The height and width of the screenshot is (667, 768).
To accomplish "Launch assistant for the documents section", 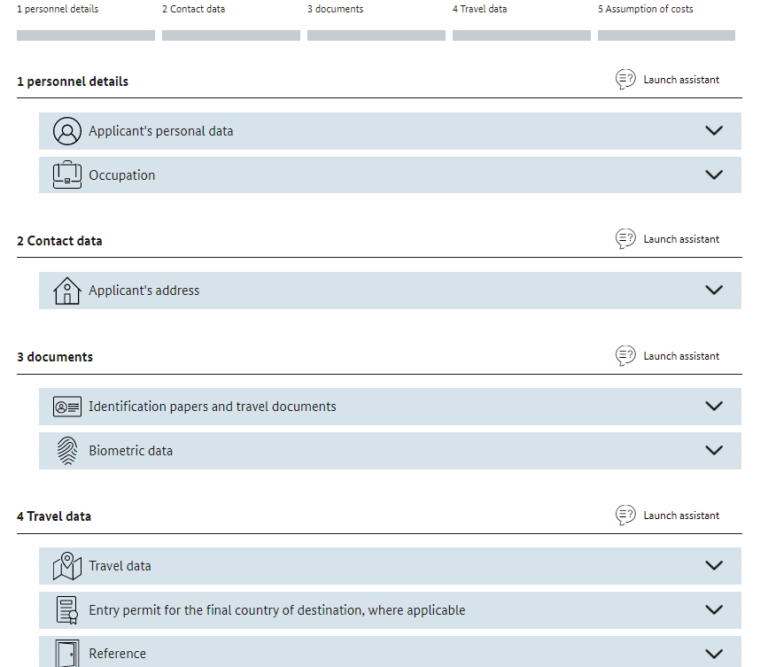I will click(668, 356).
